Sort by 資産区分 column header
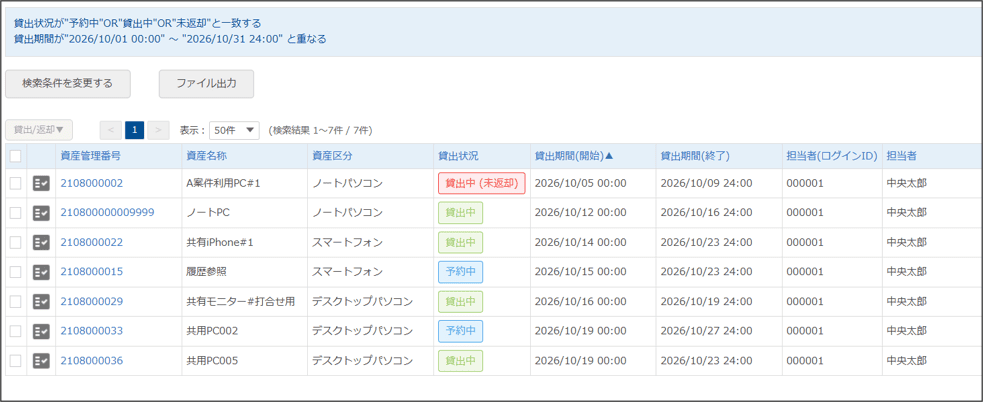983x402 pixels. (332, 156)
